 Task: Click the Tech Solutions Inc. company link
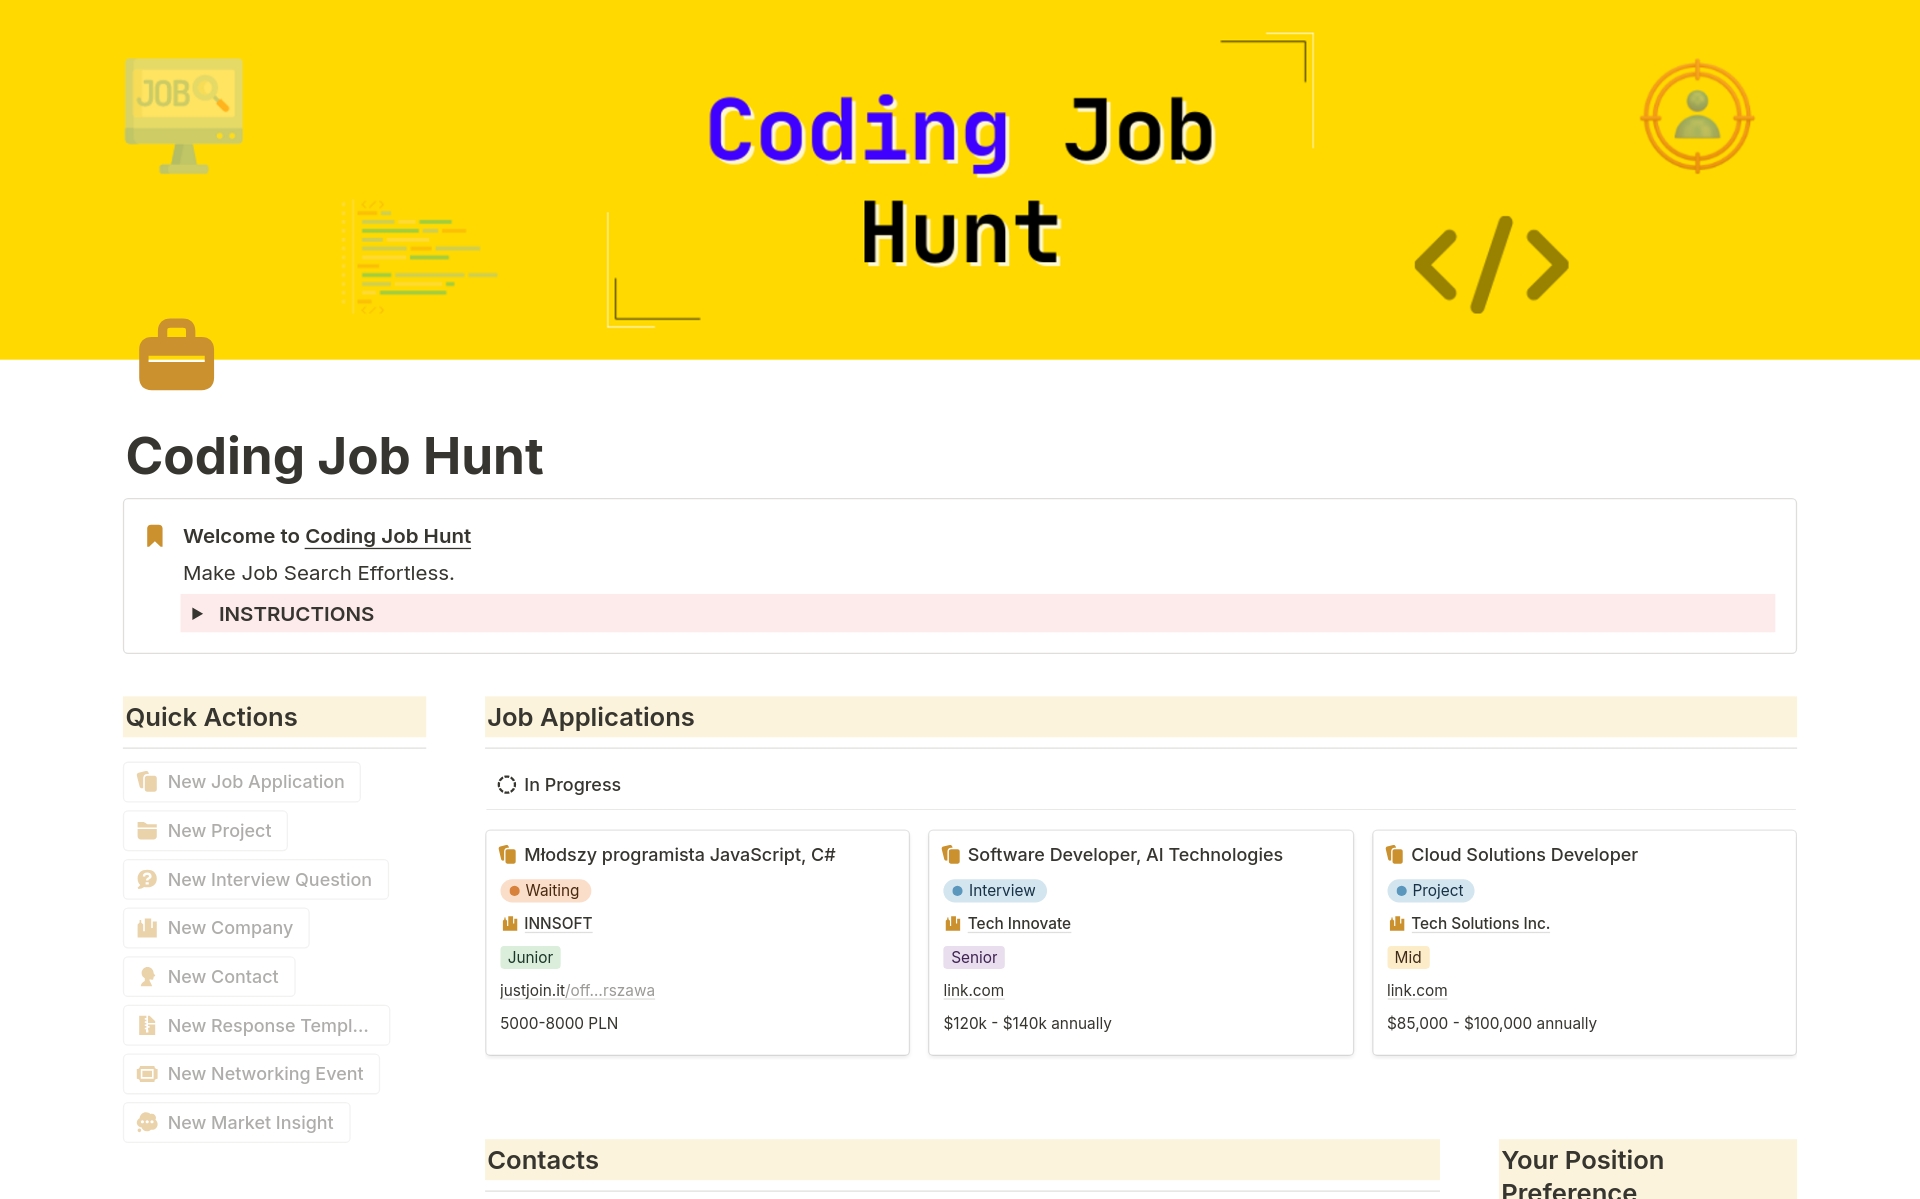pyautogui.click(x=1479, y=923)
